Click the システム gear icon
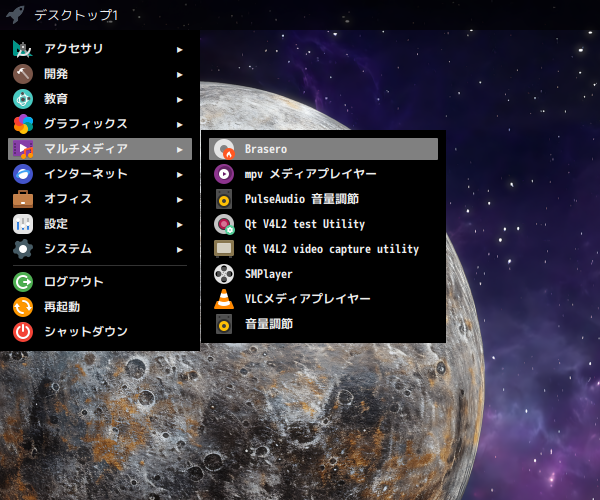This screenshot has width=600, height=500. pos(23,249)
